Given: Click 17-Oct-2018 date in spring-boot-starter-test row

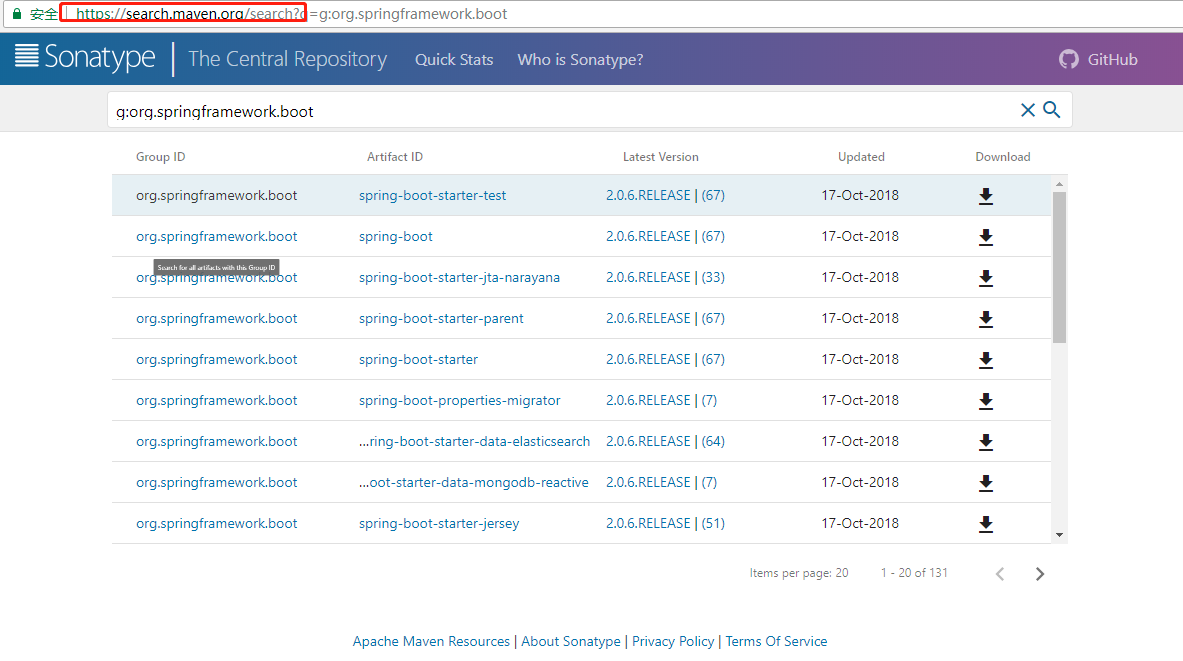Looking at the screenshot, I should pos(860,195).
